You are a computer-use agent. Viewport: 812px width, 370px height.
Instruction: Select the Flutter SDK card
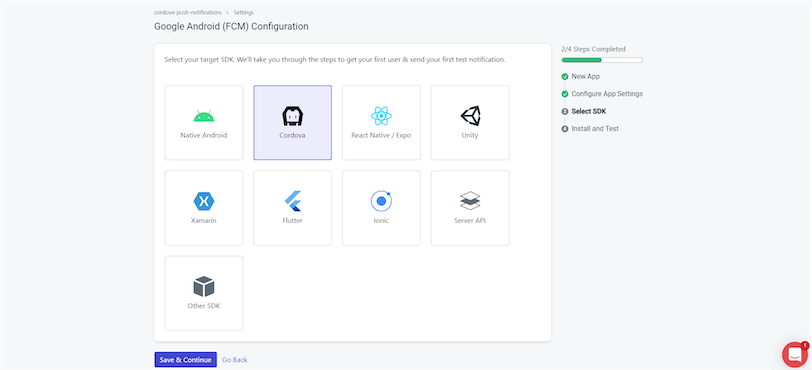tap(293, 208)
